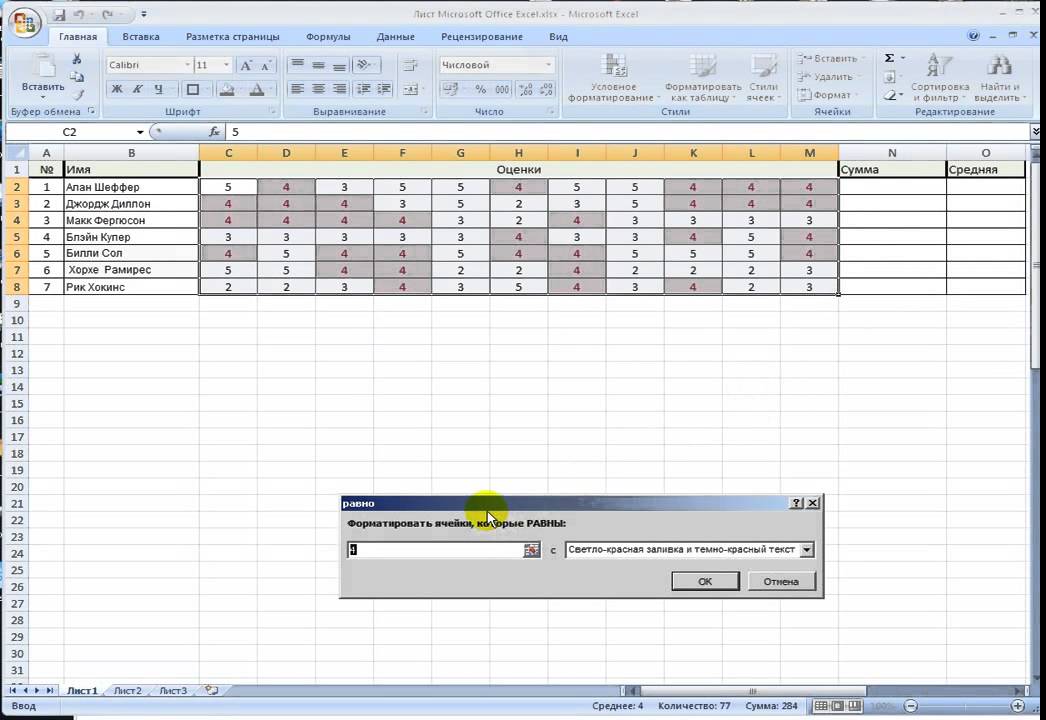Open Форматировать как таблицу dropdown

[x=702, y=78]
